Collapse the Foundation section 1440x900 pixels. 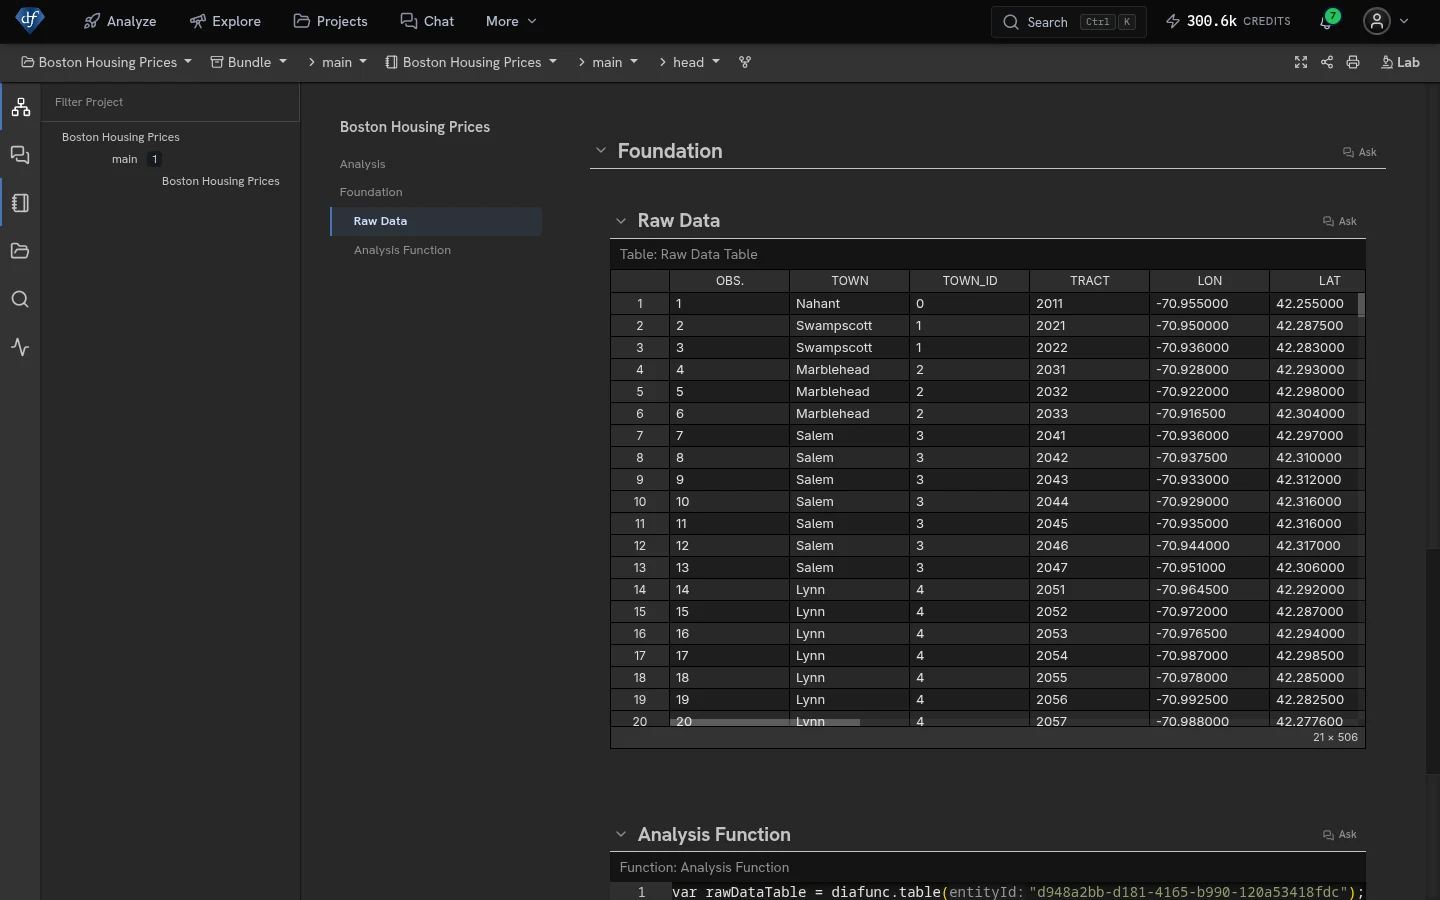(x=601, y=151)
